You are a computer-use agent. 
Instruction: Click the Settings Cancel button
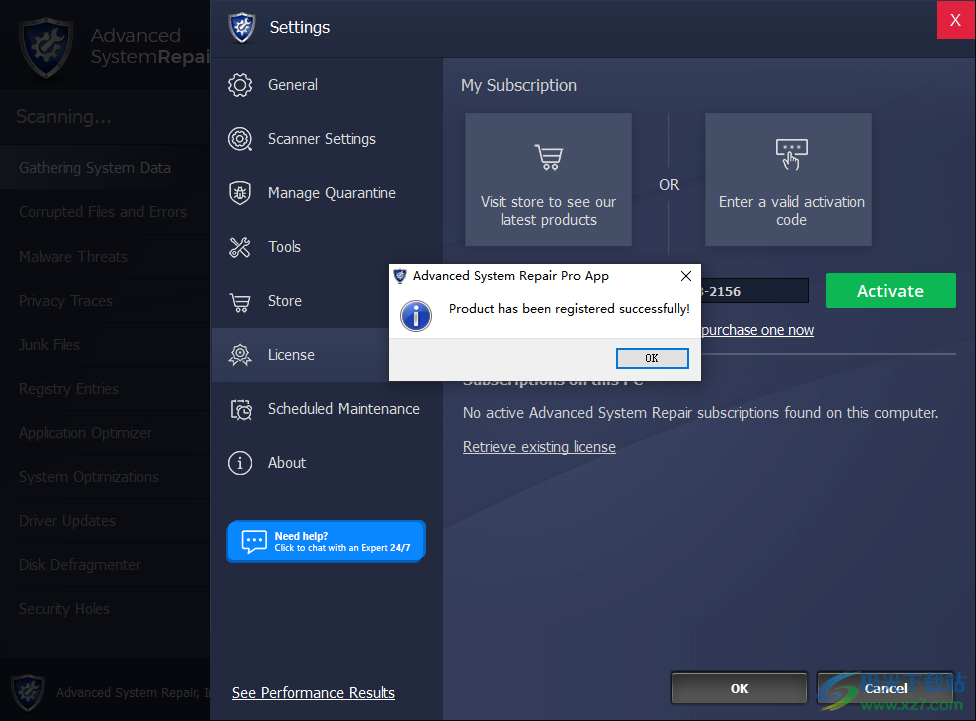tap(885, 689)
